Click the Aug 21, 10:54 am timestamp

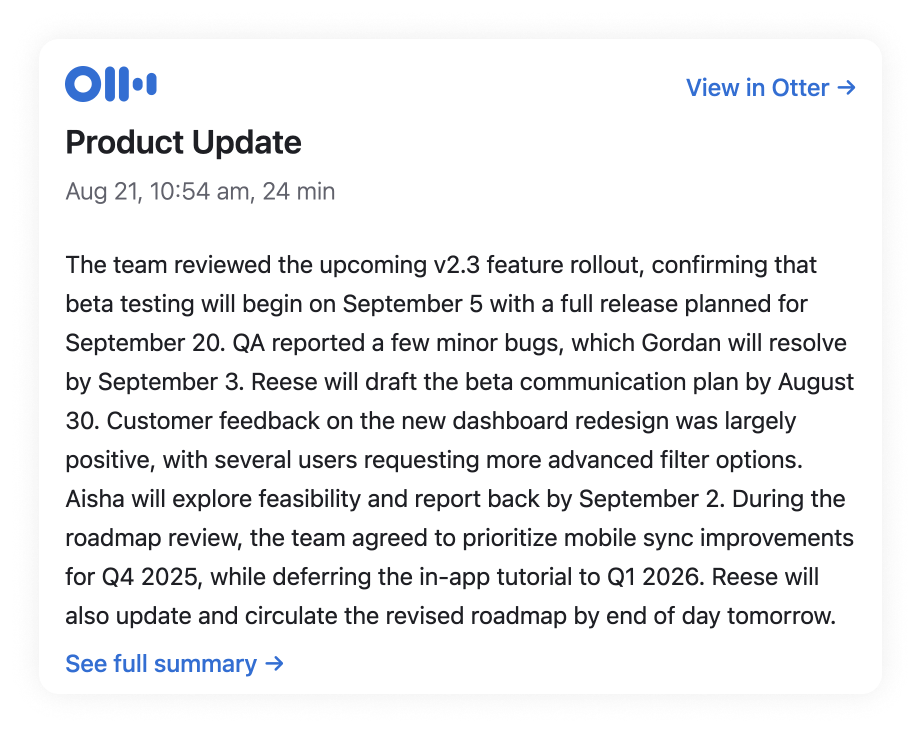pyautogui.click(x=156, y=191)
